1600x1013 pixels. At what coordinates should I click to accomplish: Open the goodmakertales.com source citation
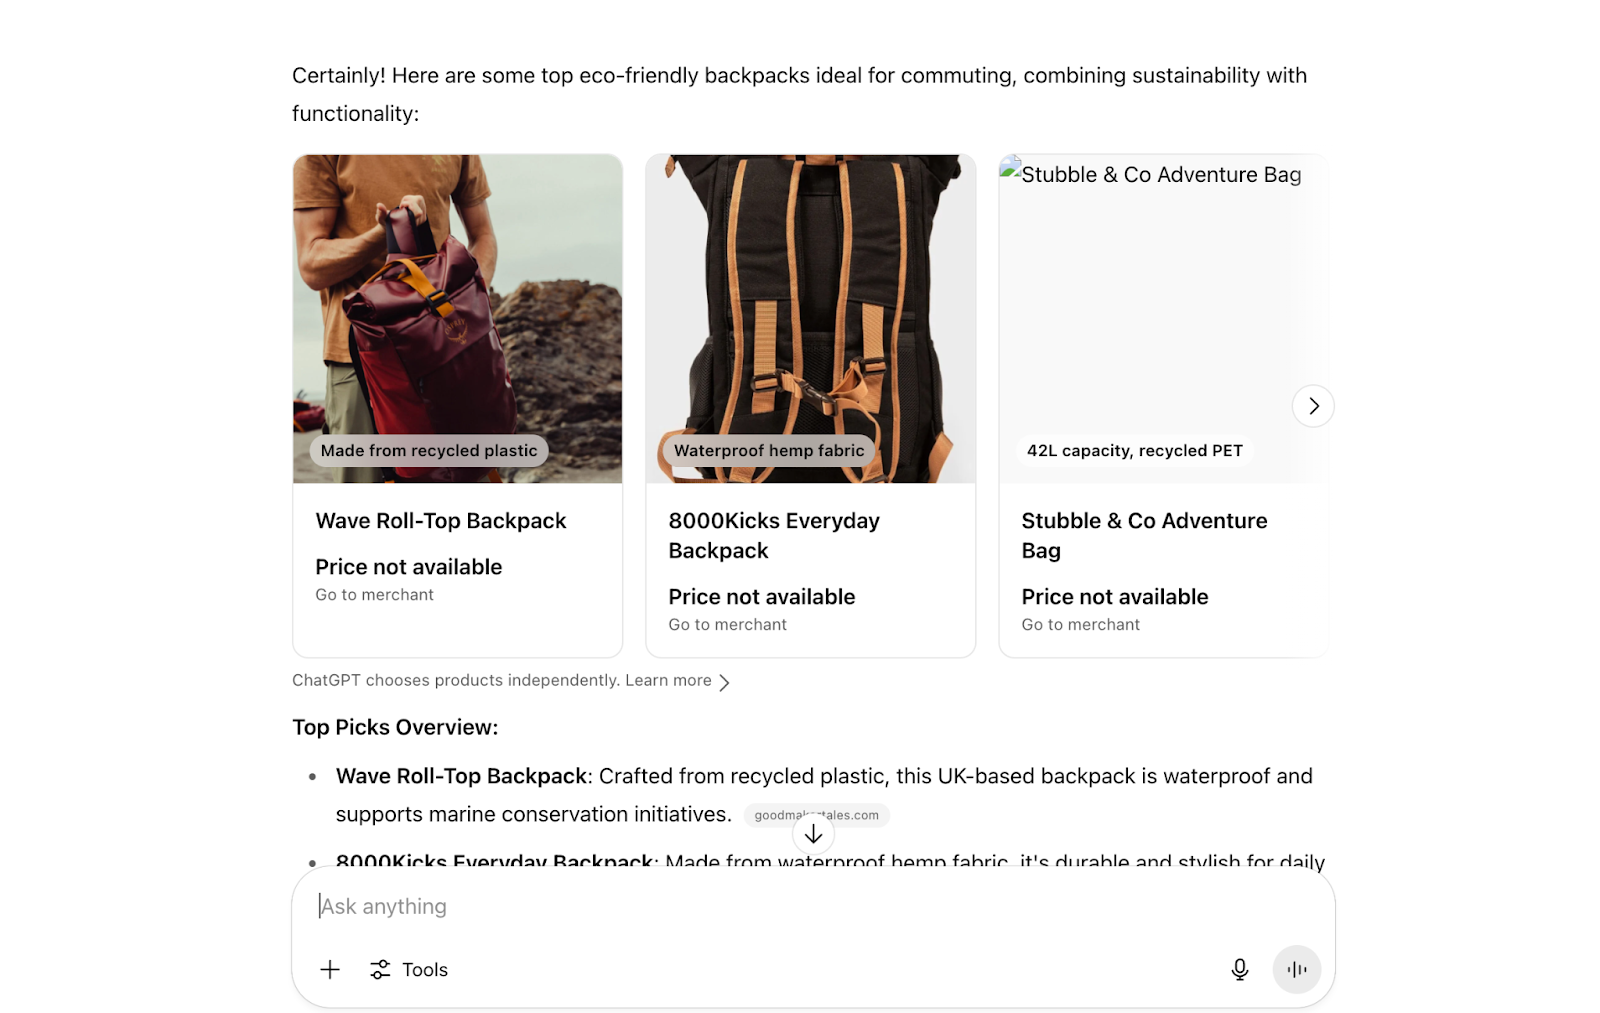tap(816, 815)
